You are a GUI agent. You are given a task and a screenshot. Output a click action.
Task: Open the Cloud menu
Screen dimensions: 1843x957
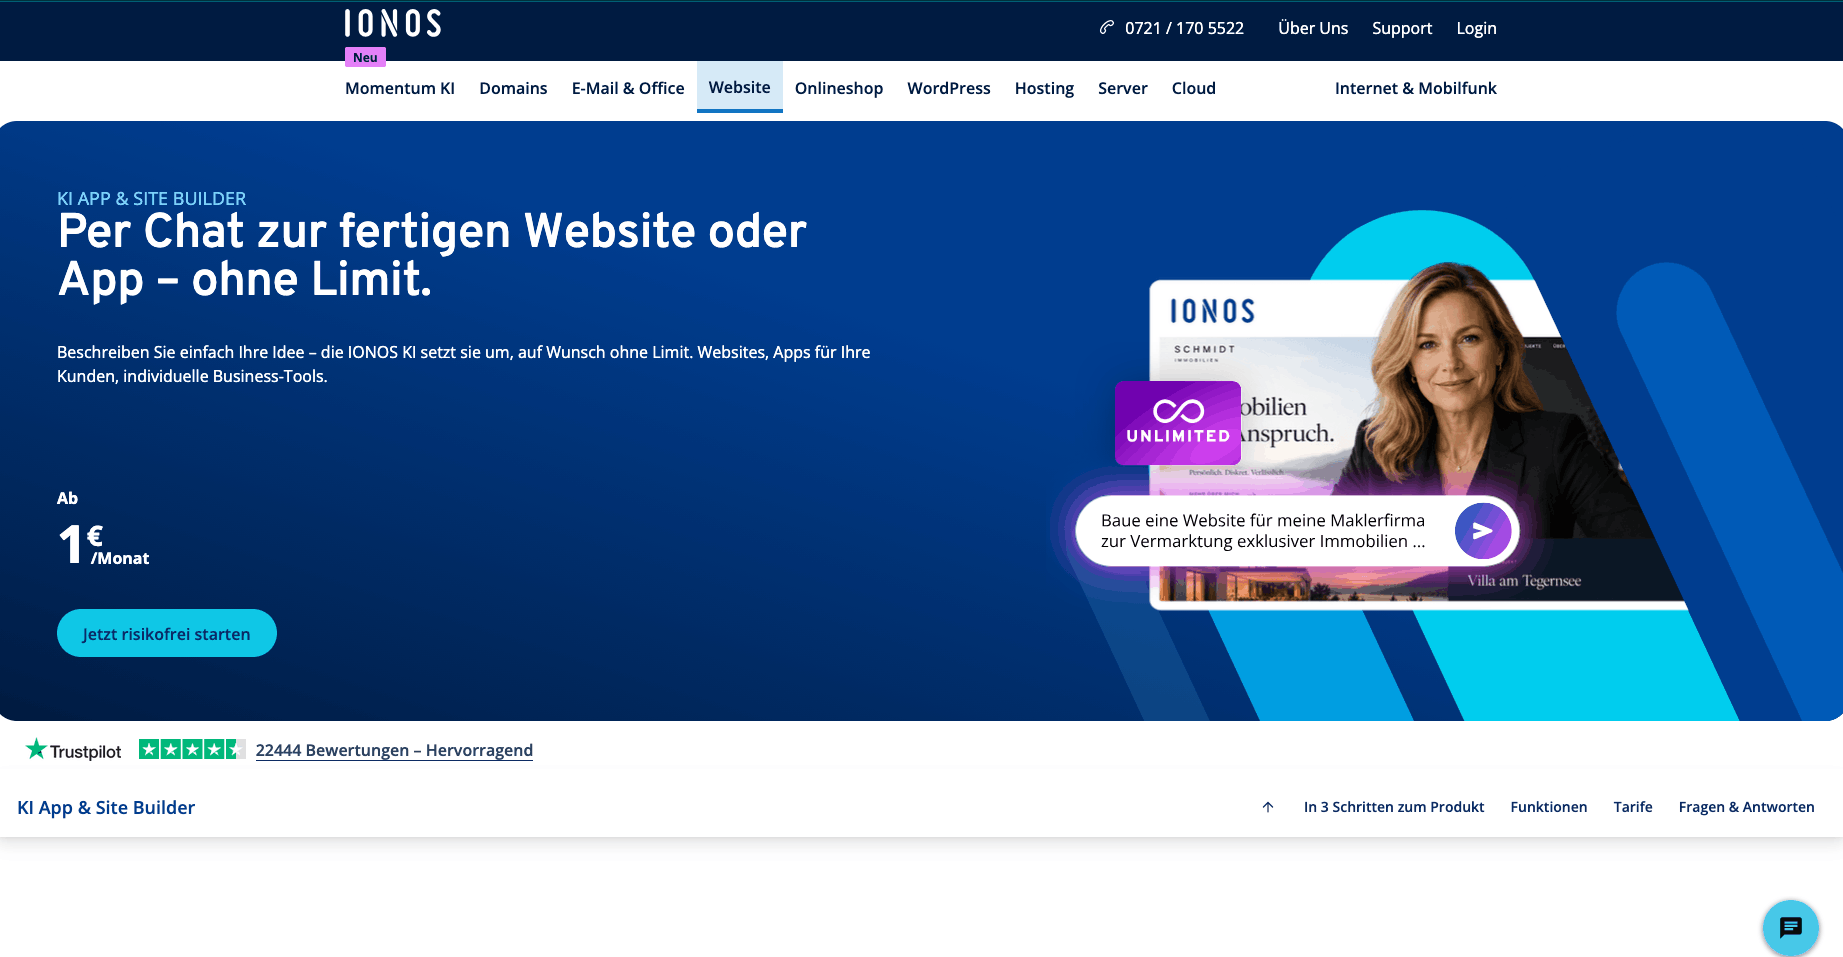[1194, 88]
